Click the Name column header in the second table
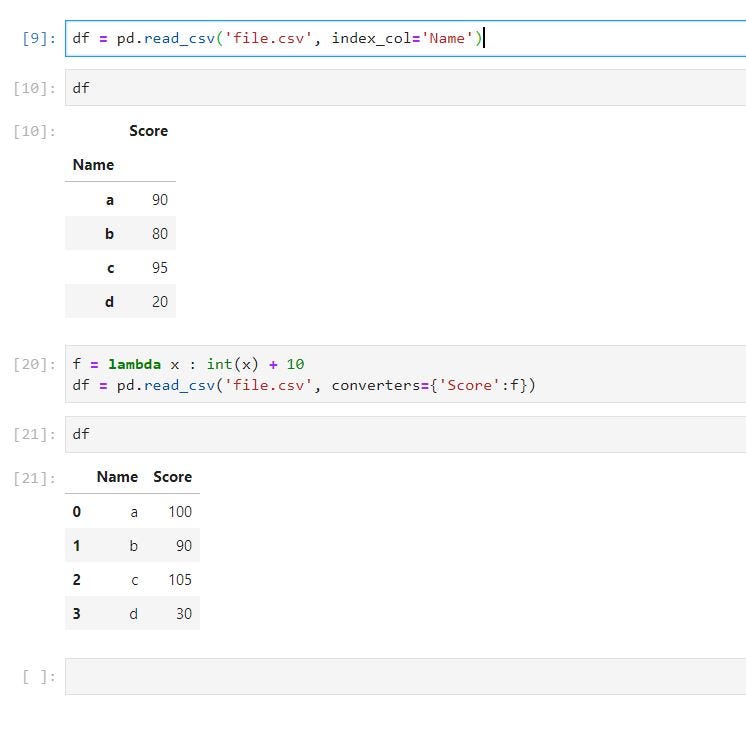 (118, 477)
